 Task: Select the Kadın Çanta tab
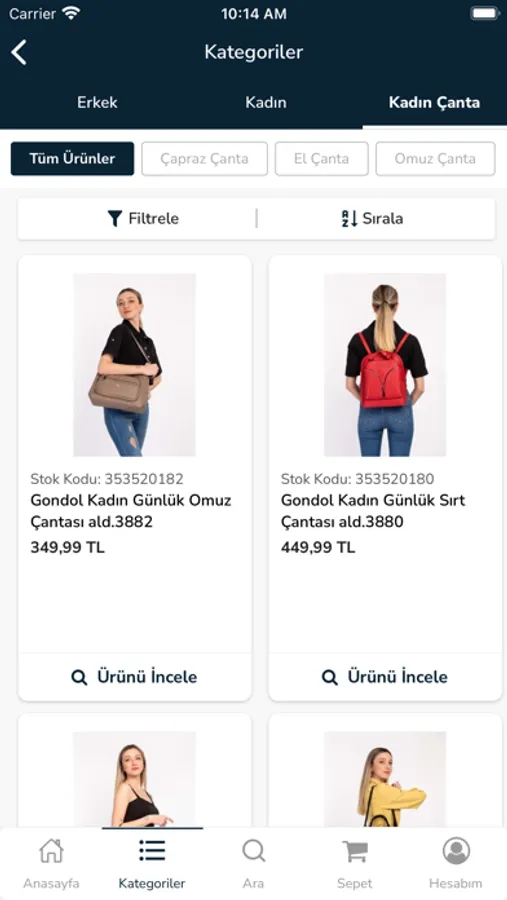tap(435, 103)
